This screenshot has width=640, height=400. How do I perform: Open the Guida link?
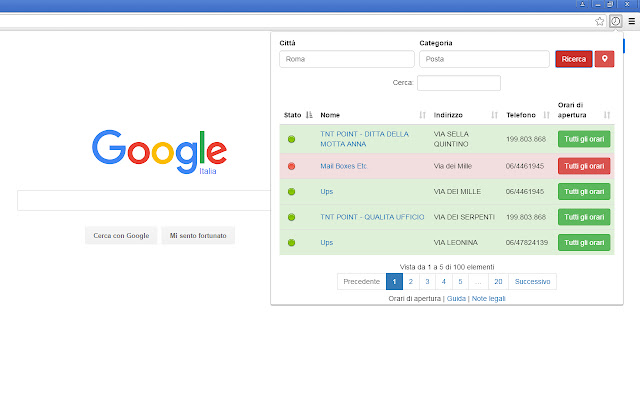[456, 298]
